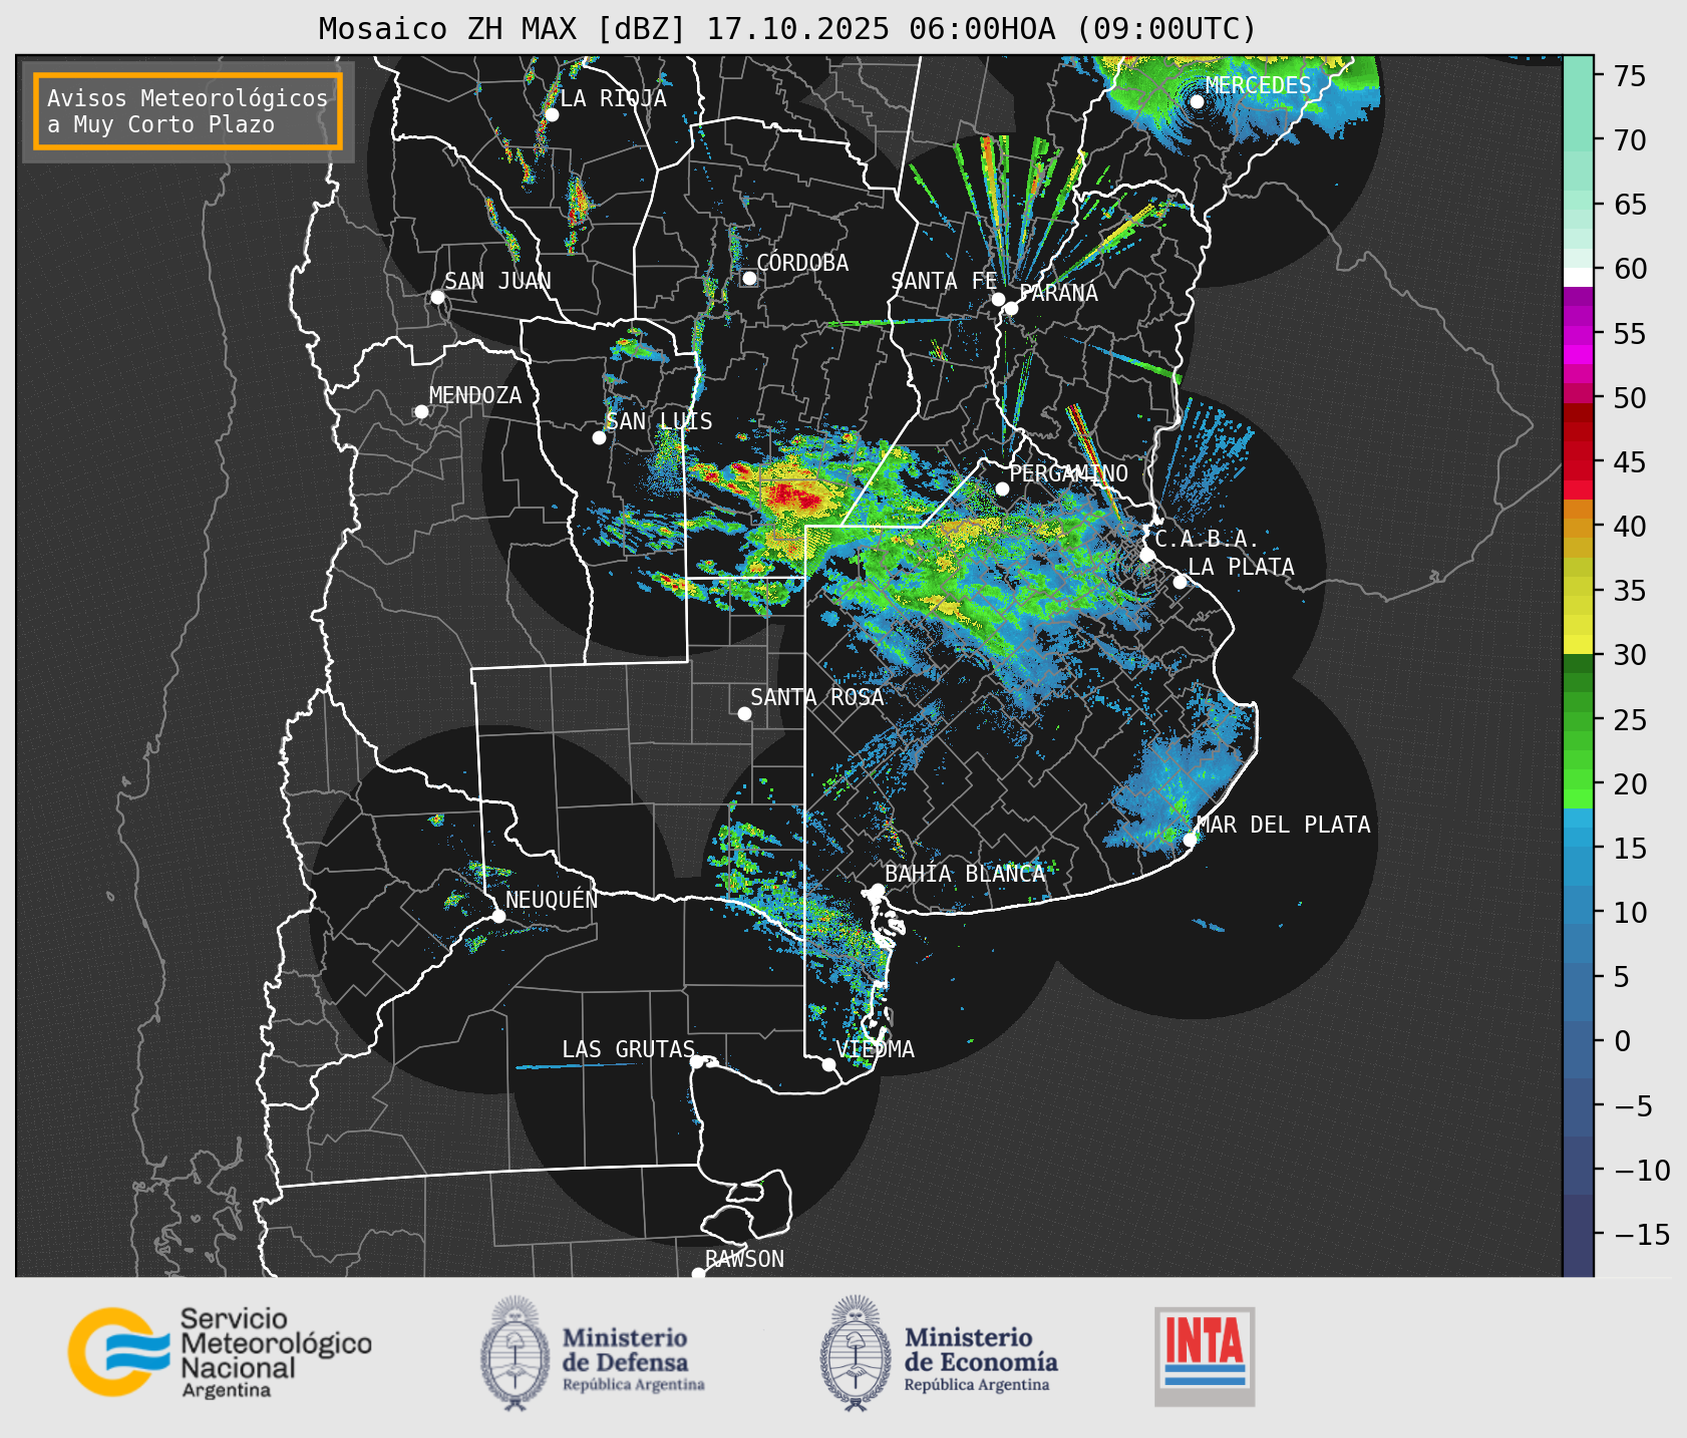Click the BAHÍA BLANCA marker dot
The image size is (1687, 1438).
[877, 890]
